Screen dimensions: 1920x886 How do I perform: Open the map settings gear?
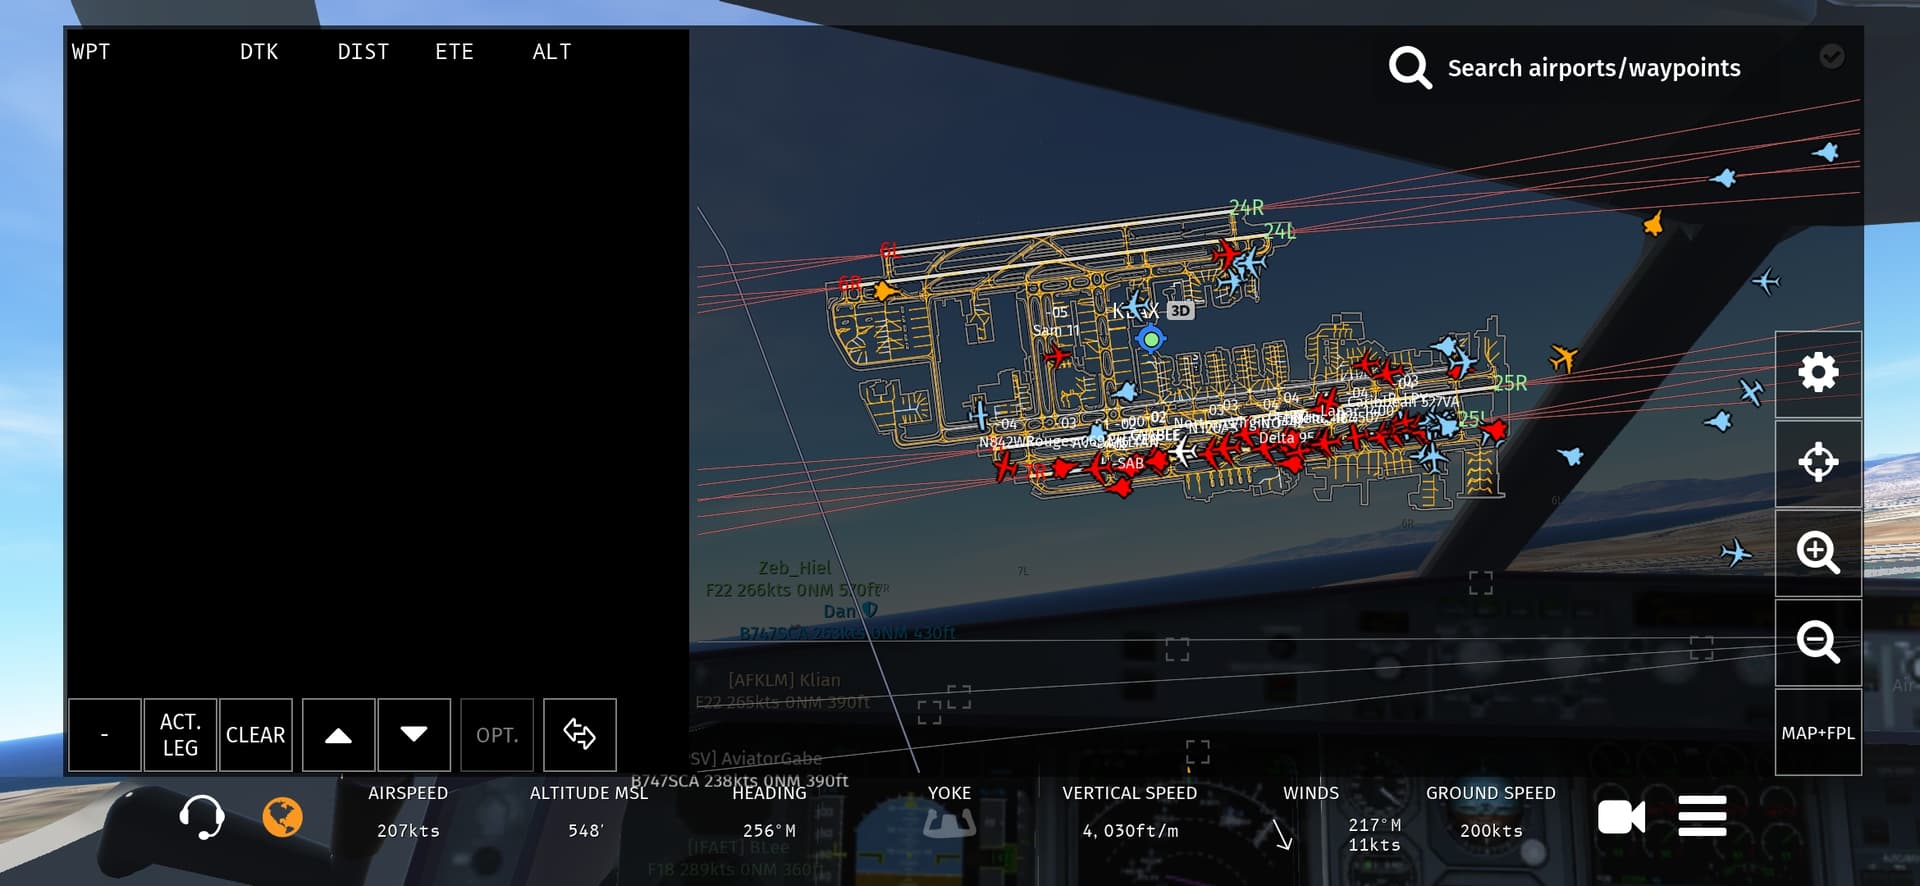(x=1818, y=373)
